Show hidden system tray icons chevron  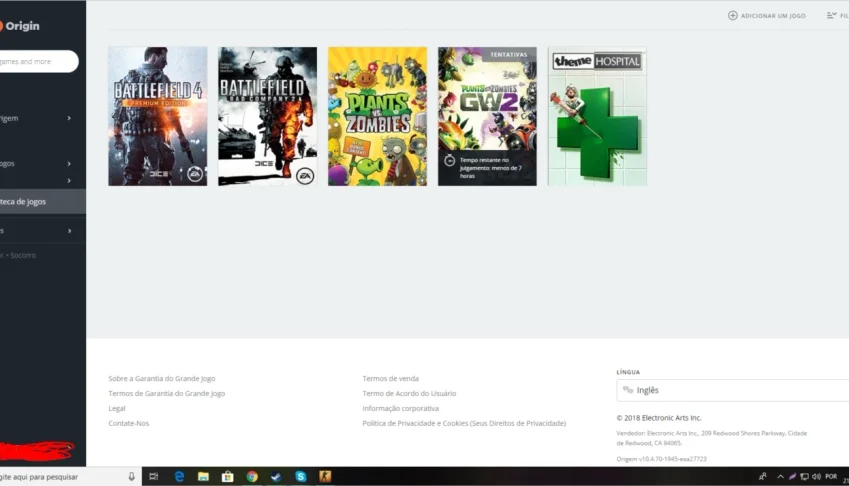pos(780,477)
